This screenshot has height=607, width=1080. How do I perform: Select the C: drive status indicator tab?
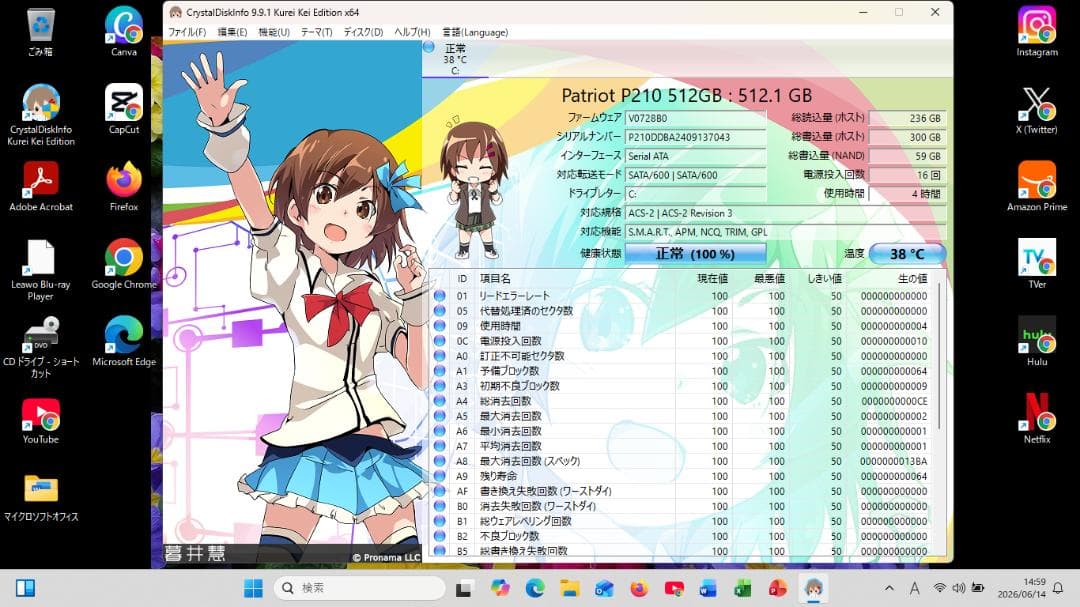click(x=455, y=59)
